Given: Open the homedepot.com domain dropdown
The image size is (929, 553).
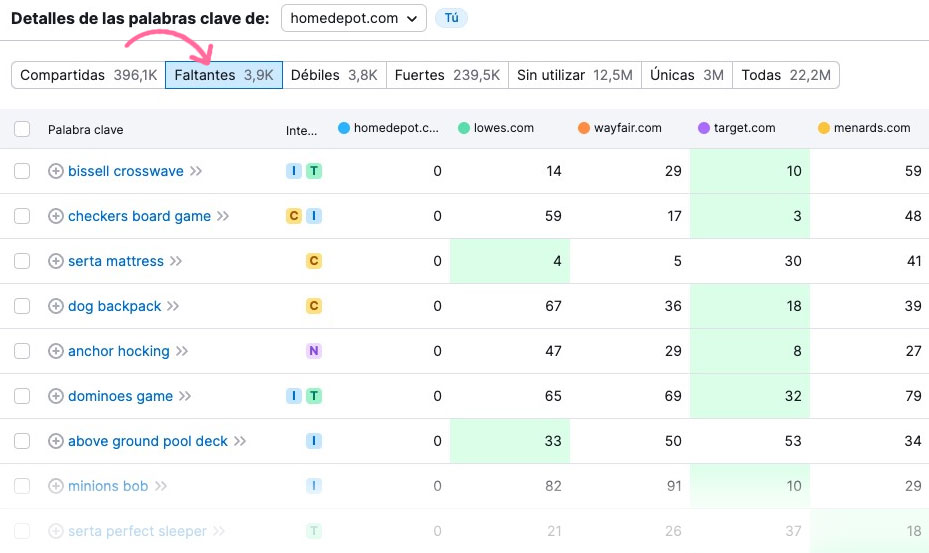Looking at the screenshot, I should click(353, 18).
